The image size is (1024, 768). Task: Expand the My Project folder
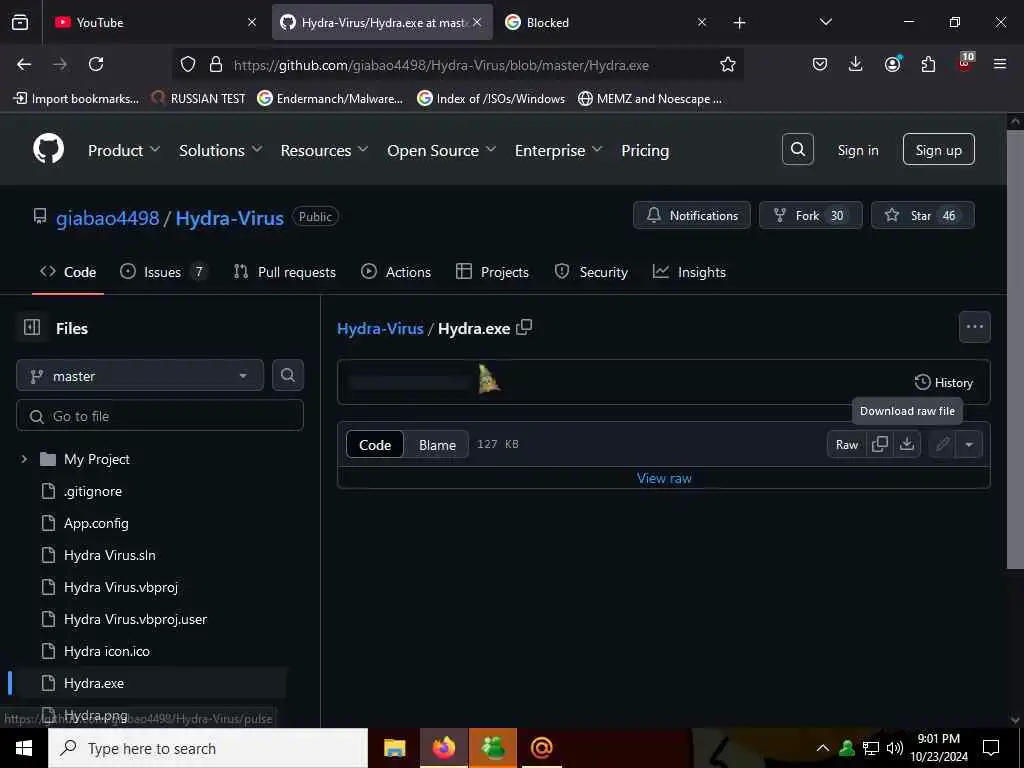(x=24, y=459)
